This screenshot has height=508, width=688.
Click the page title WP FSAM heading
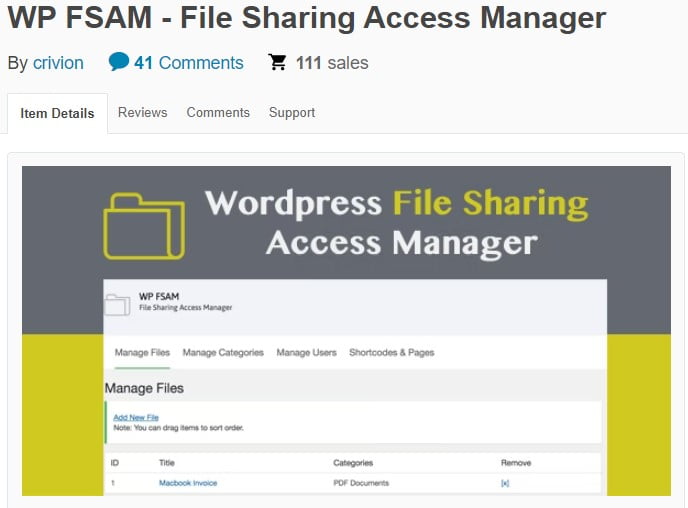pos(307,18)
